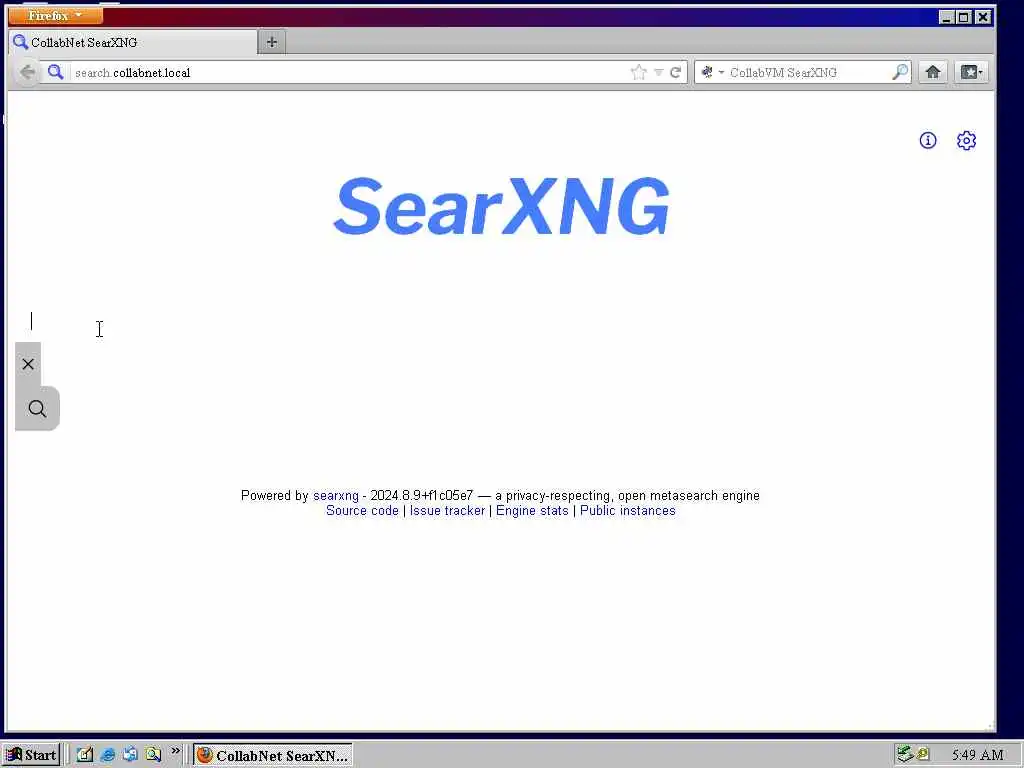Open the SearXNG about info icon

[x=928, y=140]
